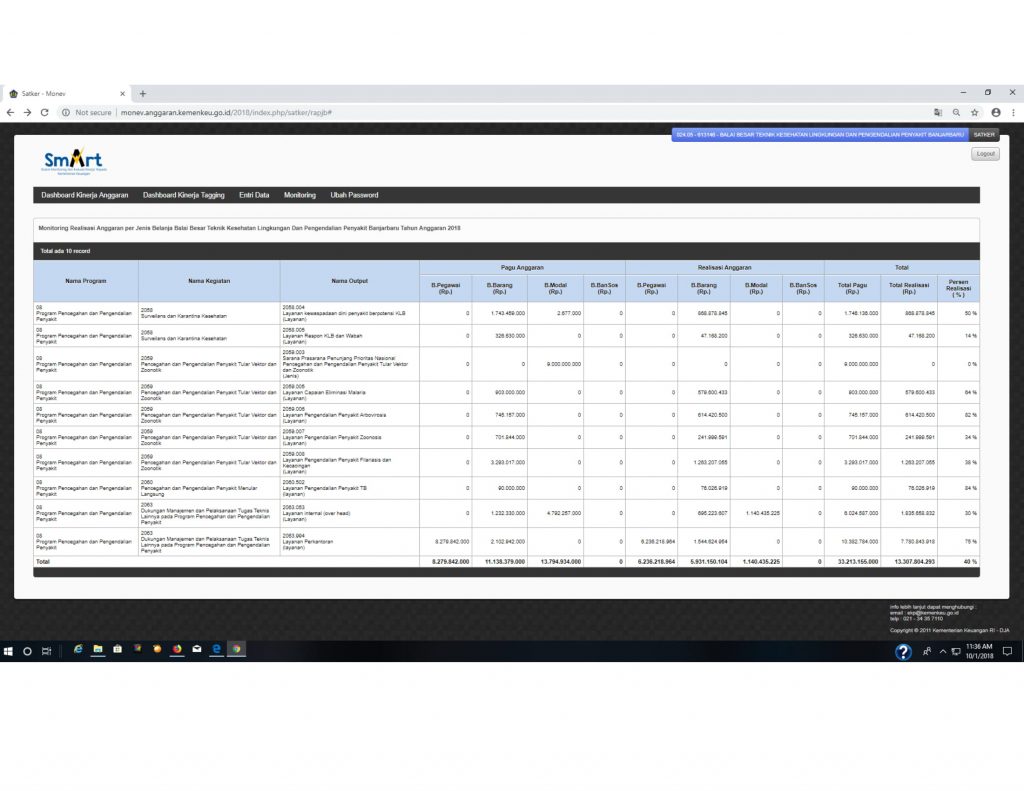Open the Chrome profile avatar icon
The image size is (1024, 791).
point(995,113)
